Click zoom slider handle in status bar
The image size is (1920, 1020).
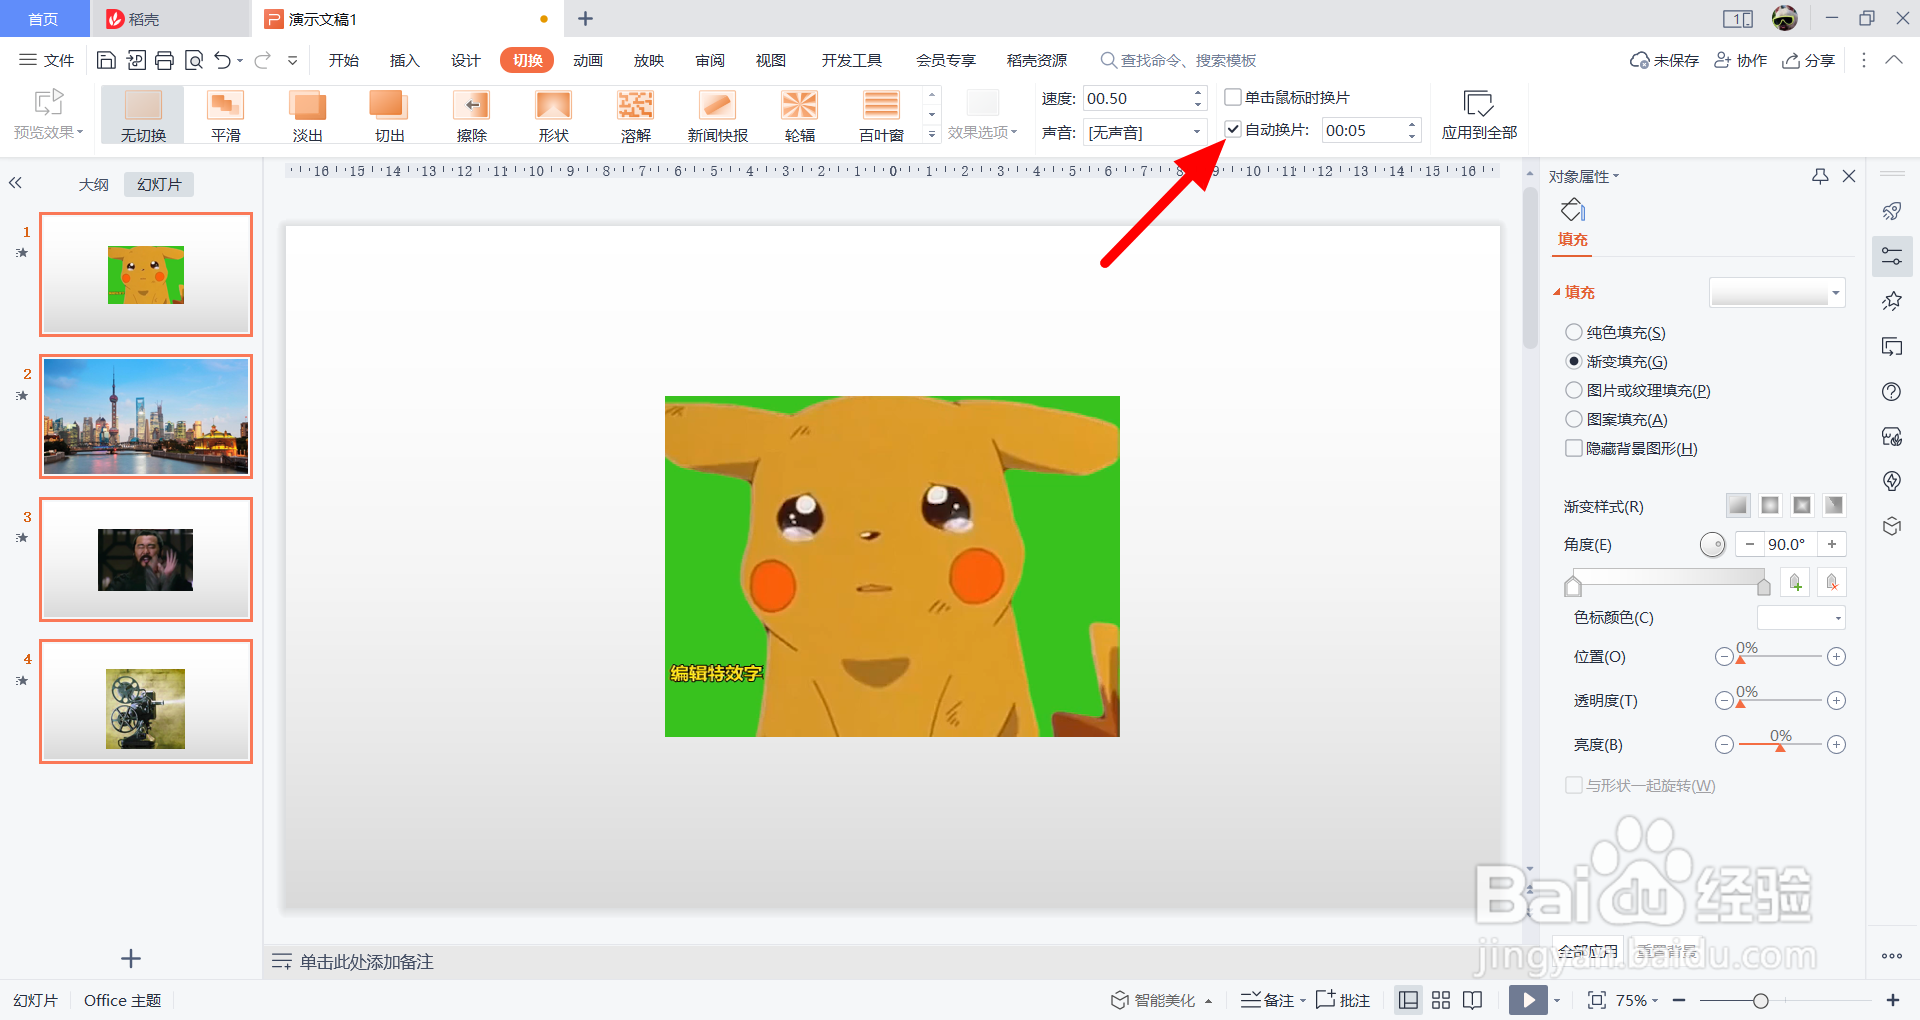pos(1761,1000)
